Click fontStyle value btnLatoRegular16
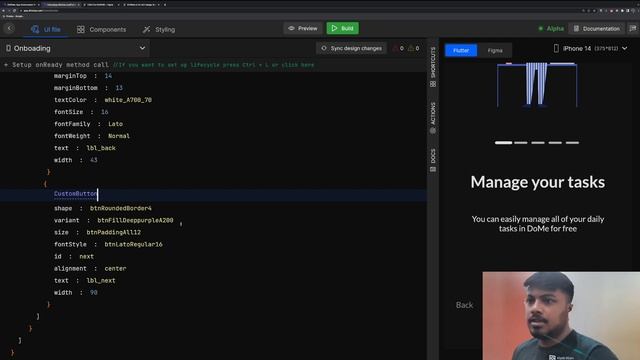 coord(133,244)
